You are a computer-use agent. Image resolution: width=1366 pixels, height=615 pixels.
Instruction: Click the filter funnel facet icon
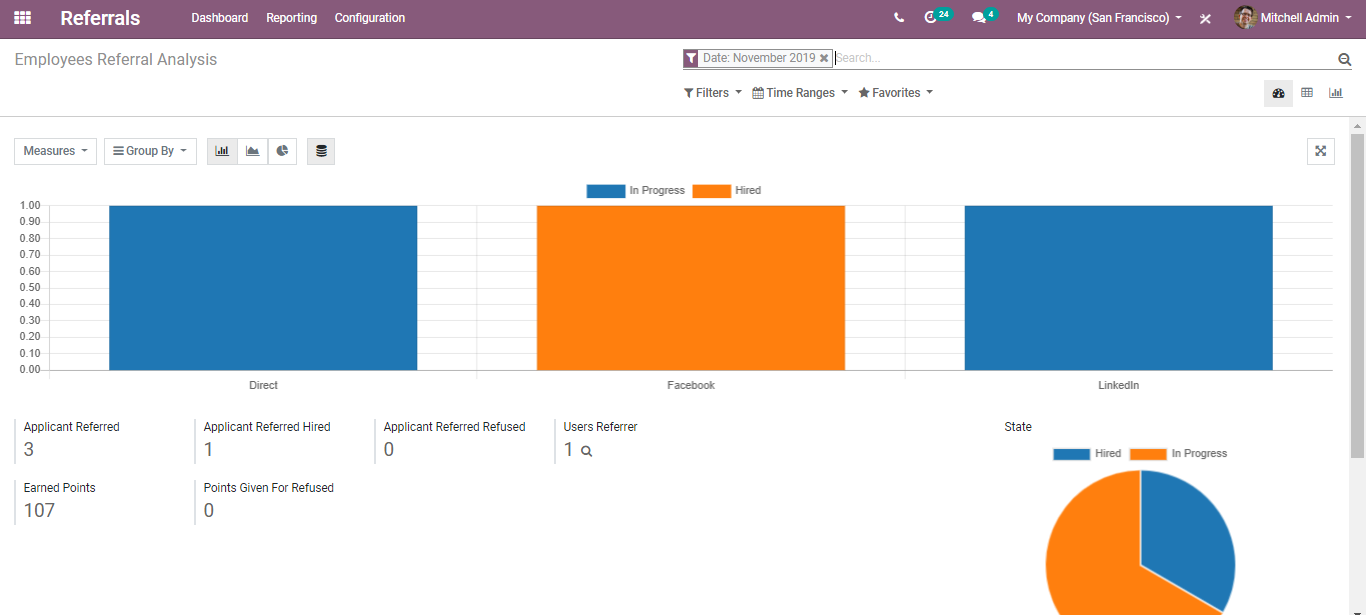[691, 58]
